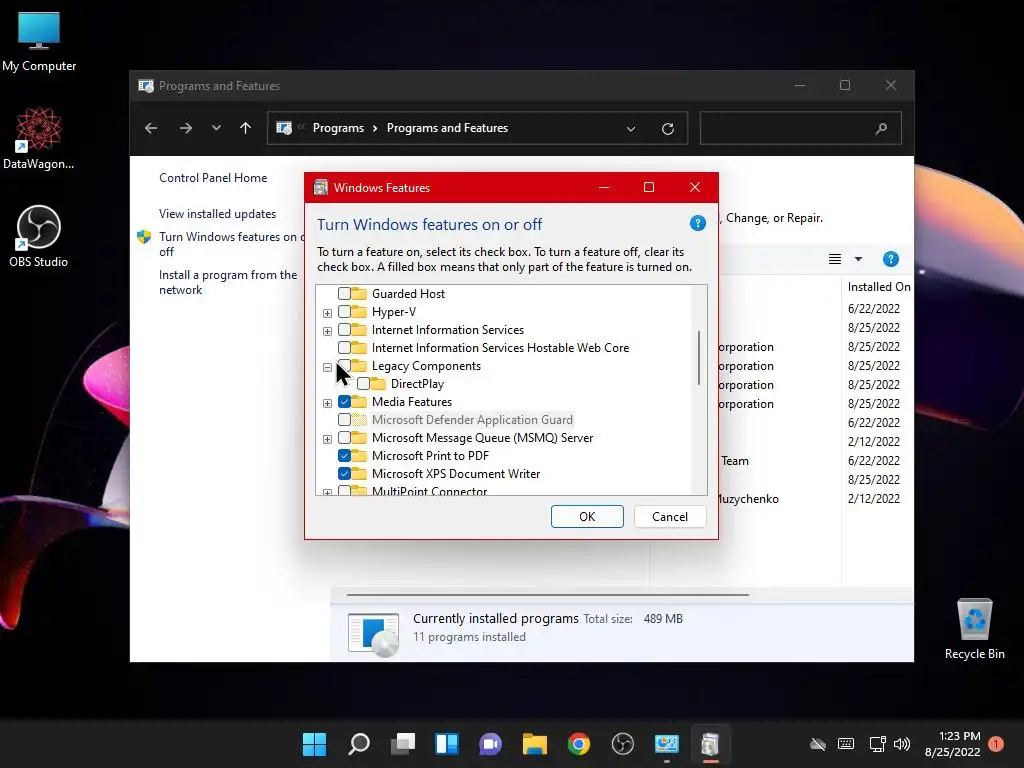Open the notification badge in system tray

pyautogui.click(x=996, y=744)
